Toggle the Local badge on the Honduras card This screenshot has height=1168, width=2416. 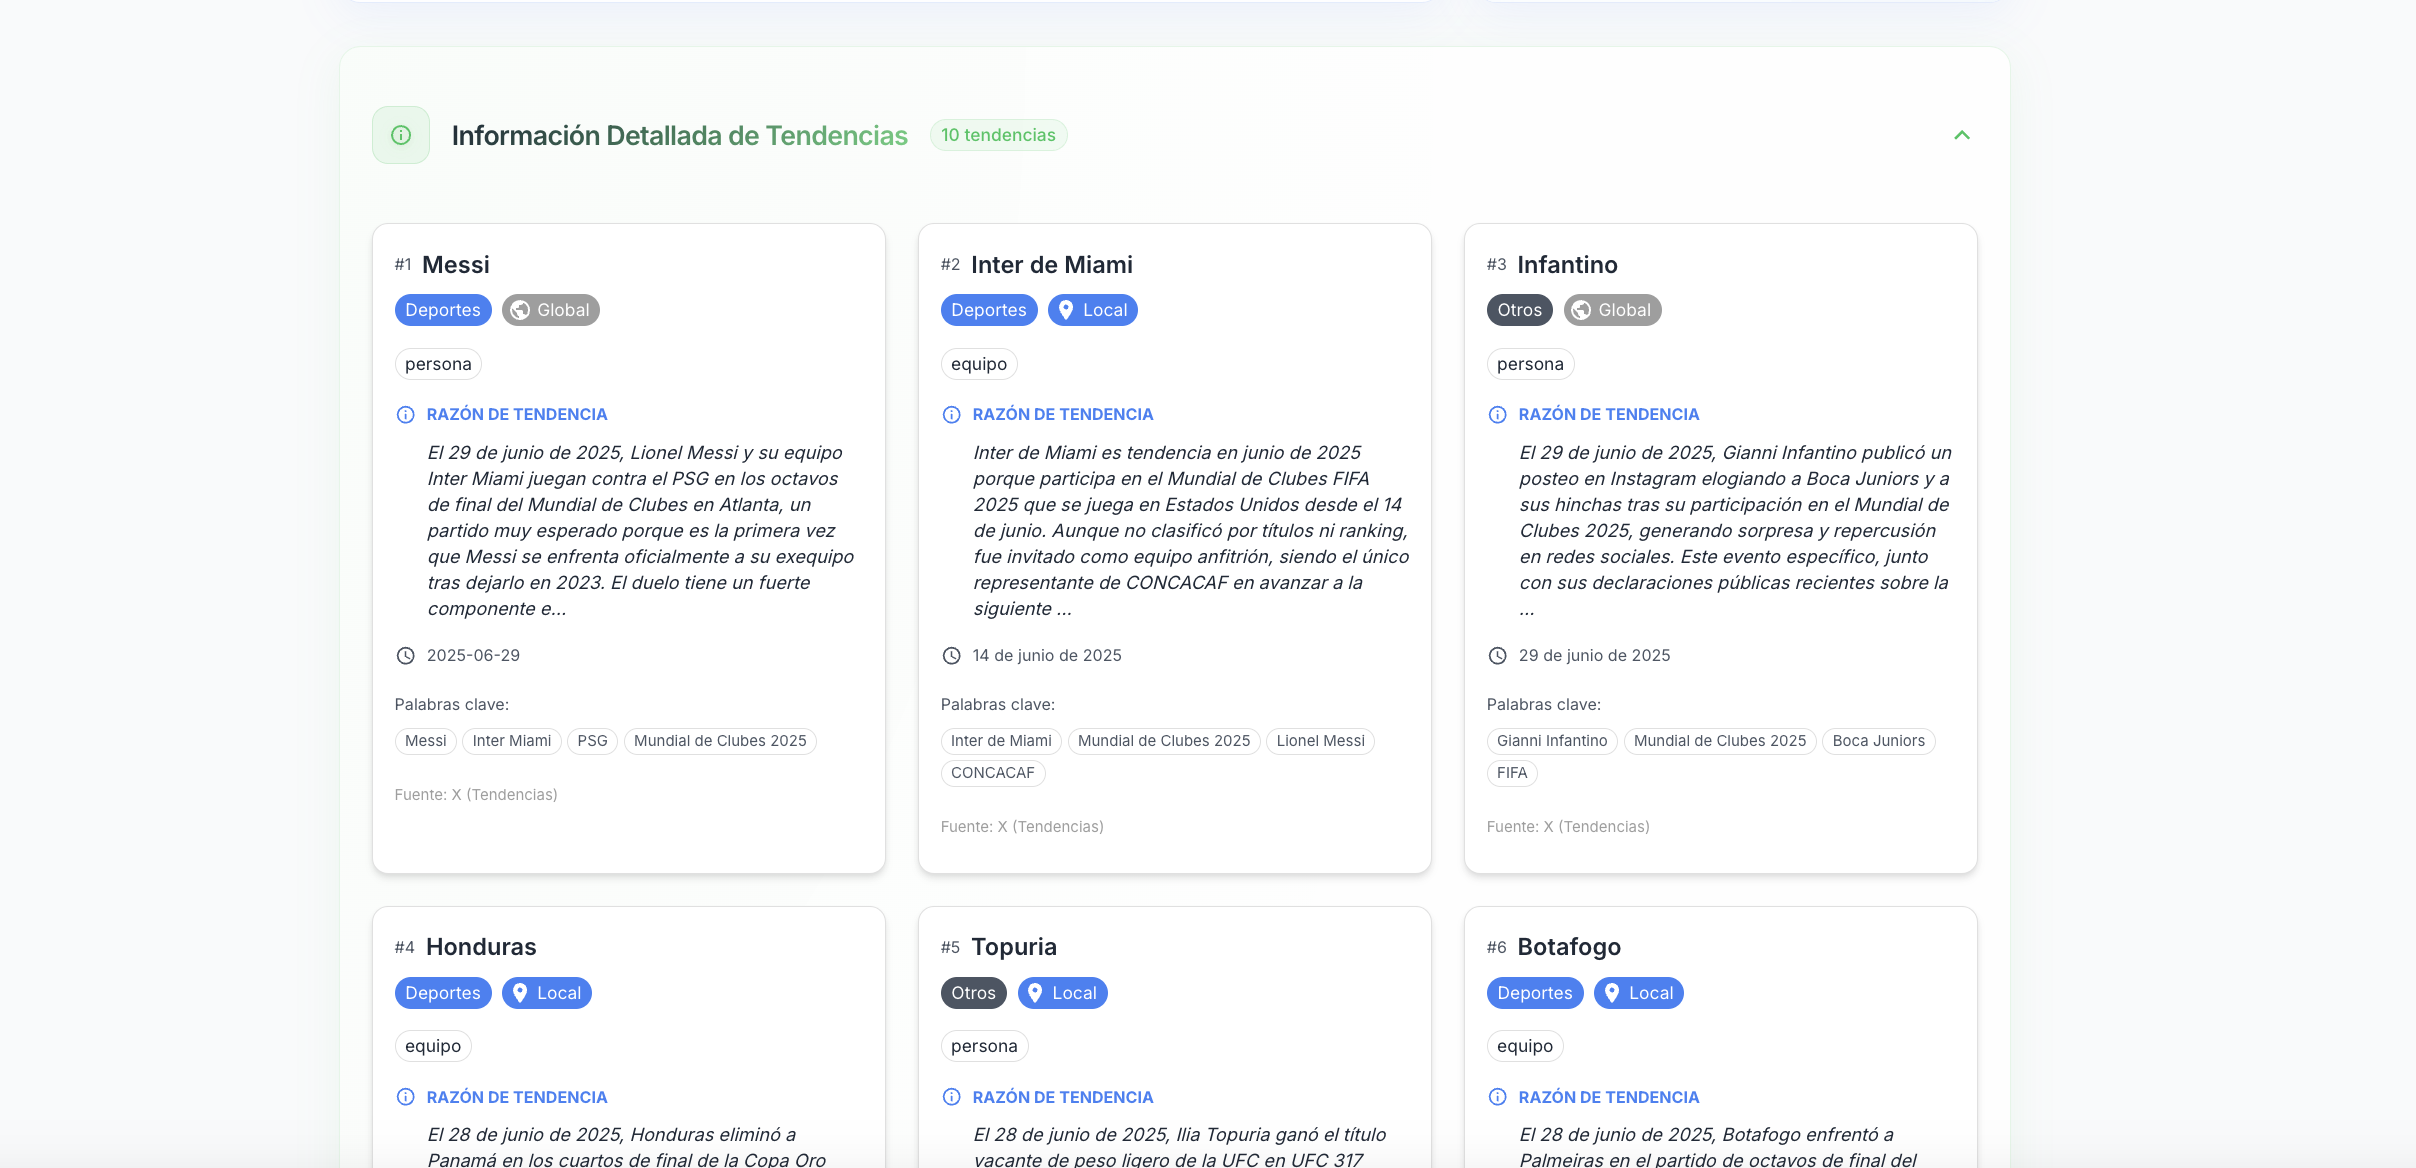click(546, 992)
